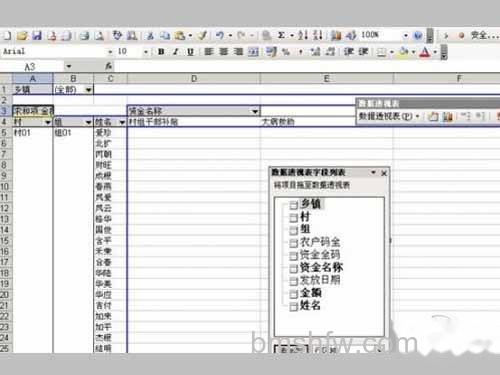Screen dimensions: 500x375
Task: Open the 数据透视表(P) menu
Action: tap(389, 116)
